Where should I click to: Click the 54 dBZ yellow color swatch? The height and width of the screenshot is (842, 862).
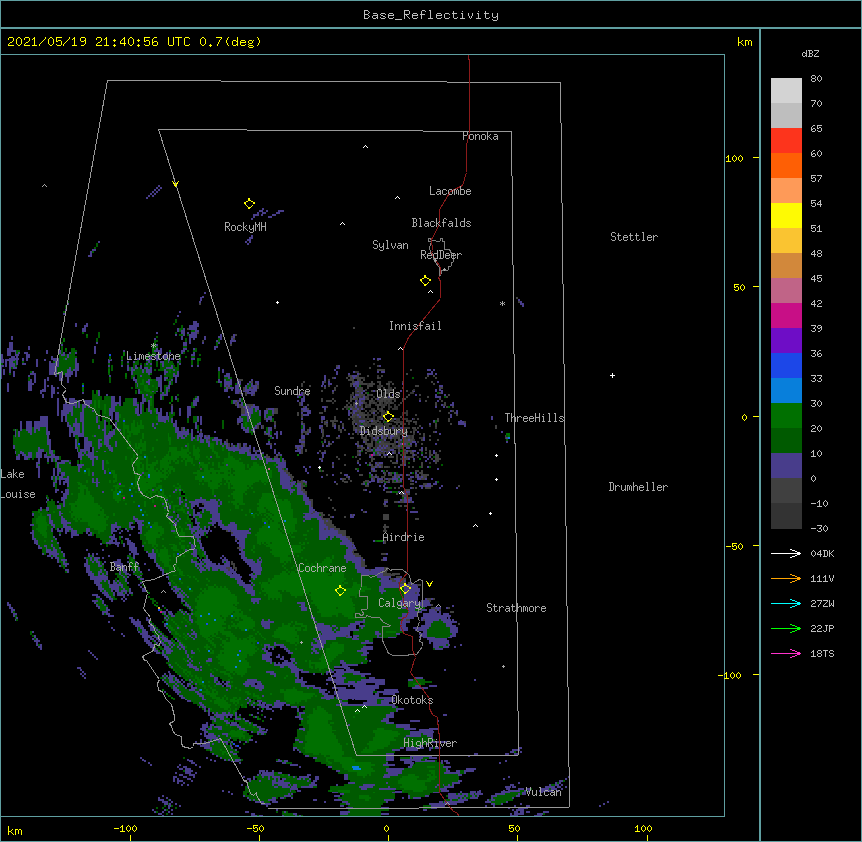click(x=786, y=215)
